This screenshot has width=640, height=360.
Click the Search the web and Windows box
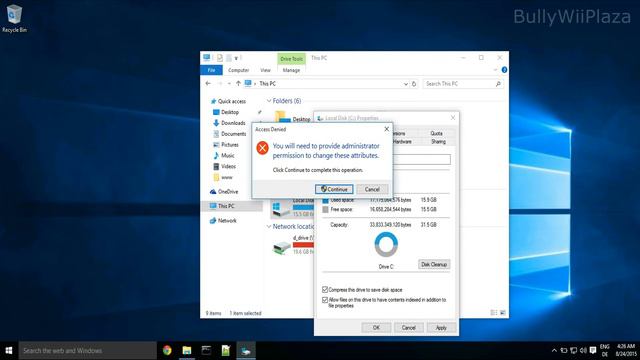click(x=87, y=350)
